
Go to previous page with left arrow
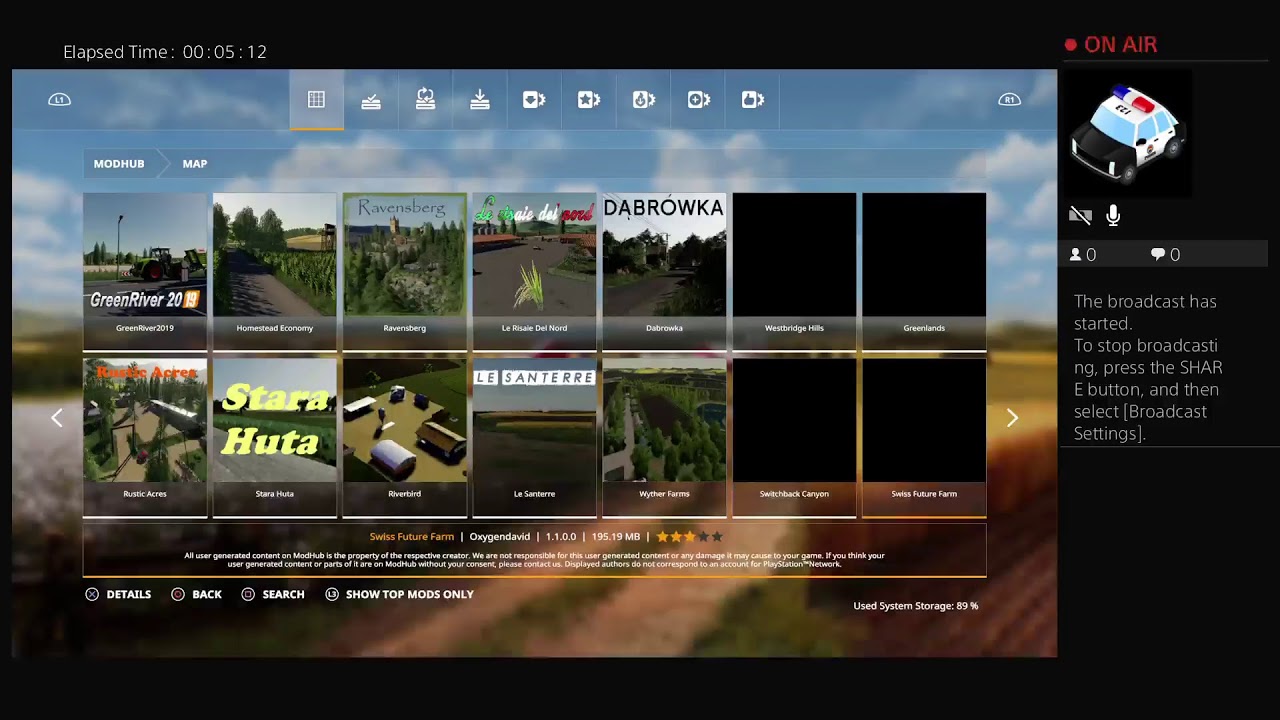pyautogui.click(x=57, y=418)
